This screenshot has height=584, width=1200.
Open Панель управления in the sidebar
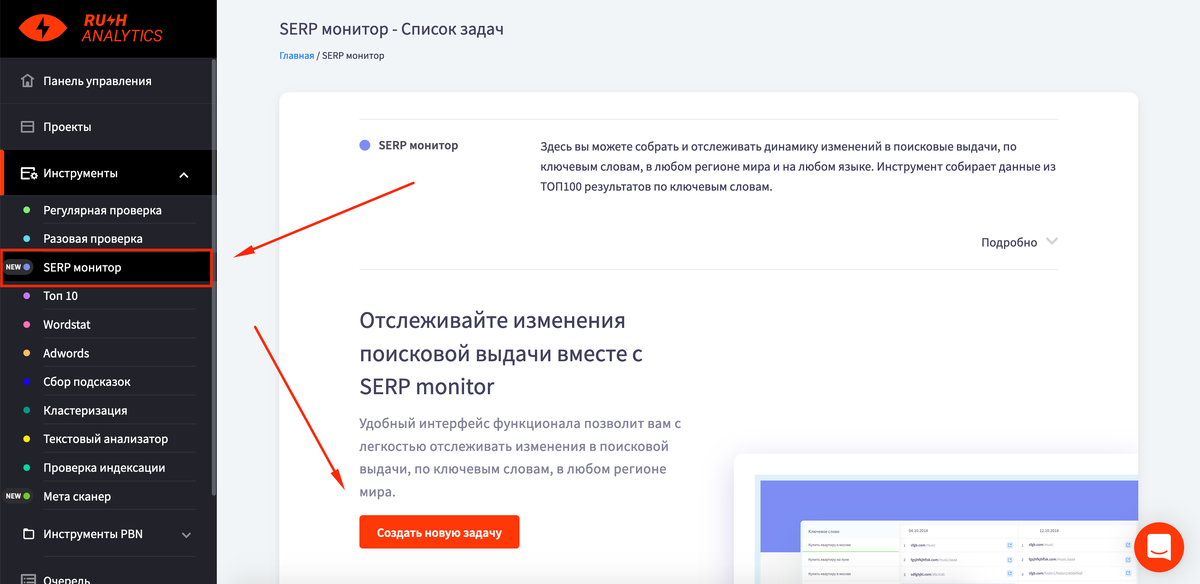click(x=98, y=81)
